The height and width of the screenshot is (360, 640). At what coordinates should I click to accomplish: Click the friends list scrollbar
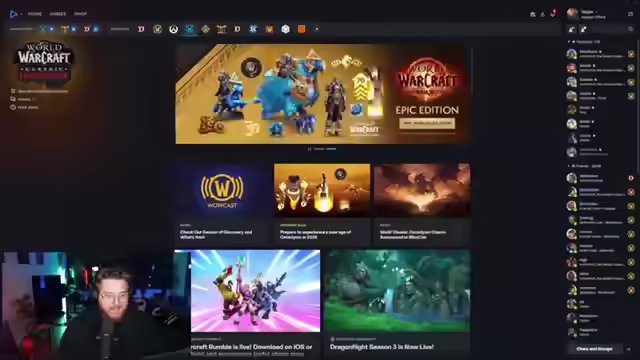637,106
